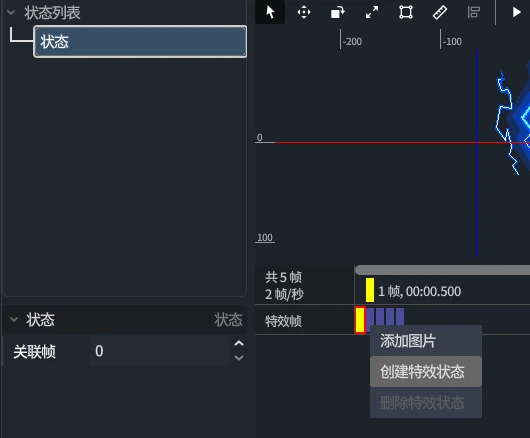
Task: Click the 2 帧/秒 frame rate text
Action: [x=284, y=294]
